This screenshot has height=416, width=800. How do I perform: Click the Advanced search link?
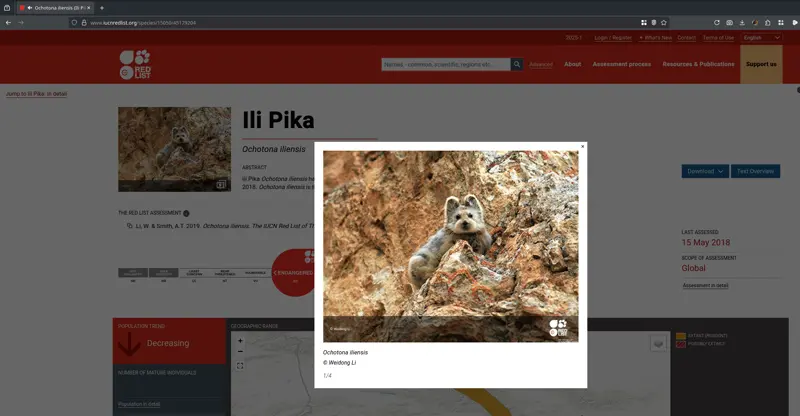click(541, 64)
